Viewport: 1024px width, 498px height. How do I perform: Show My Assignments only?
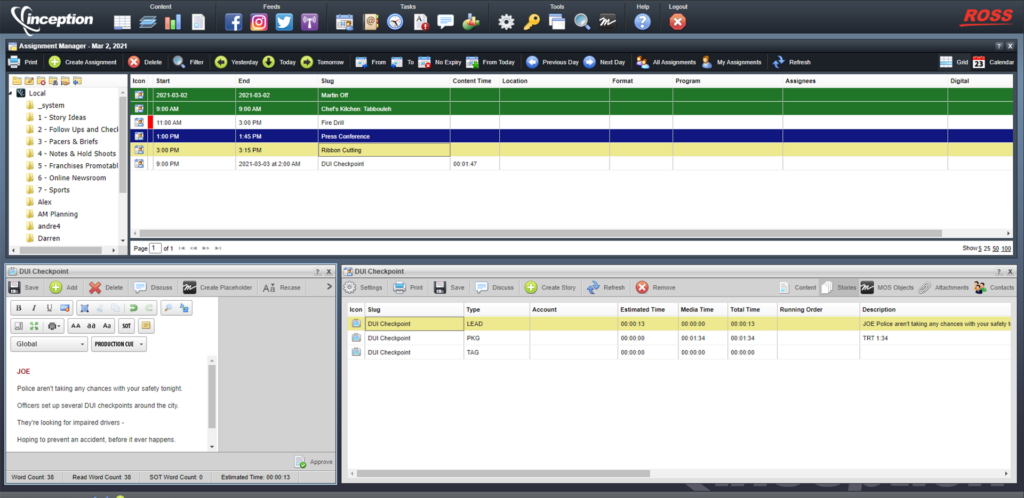point(731,62)
